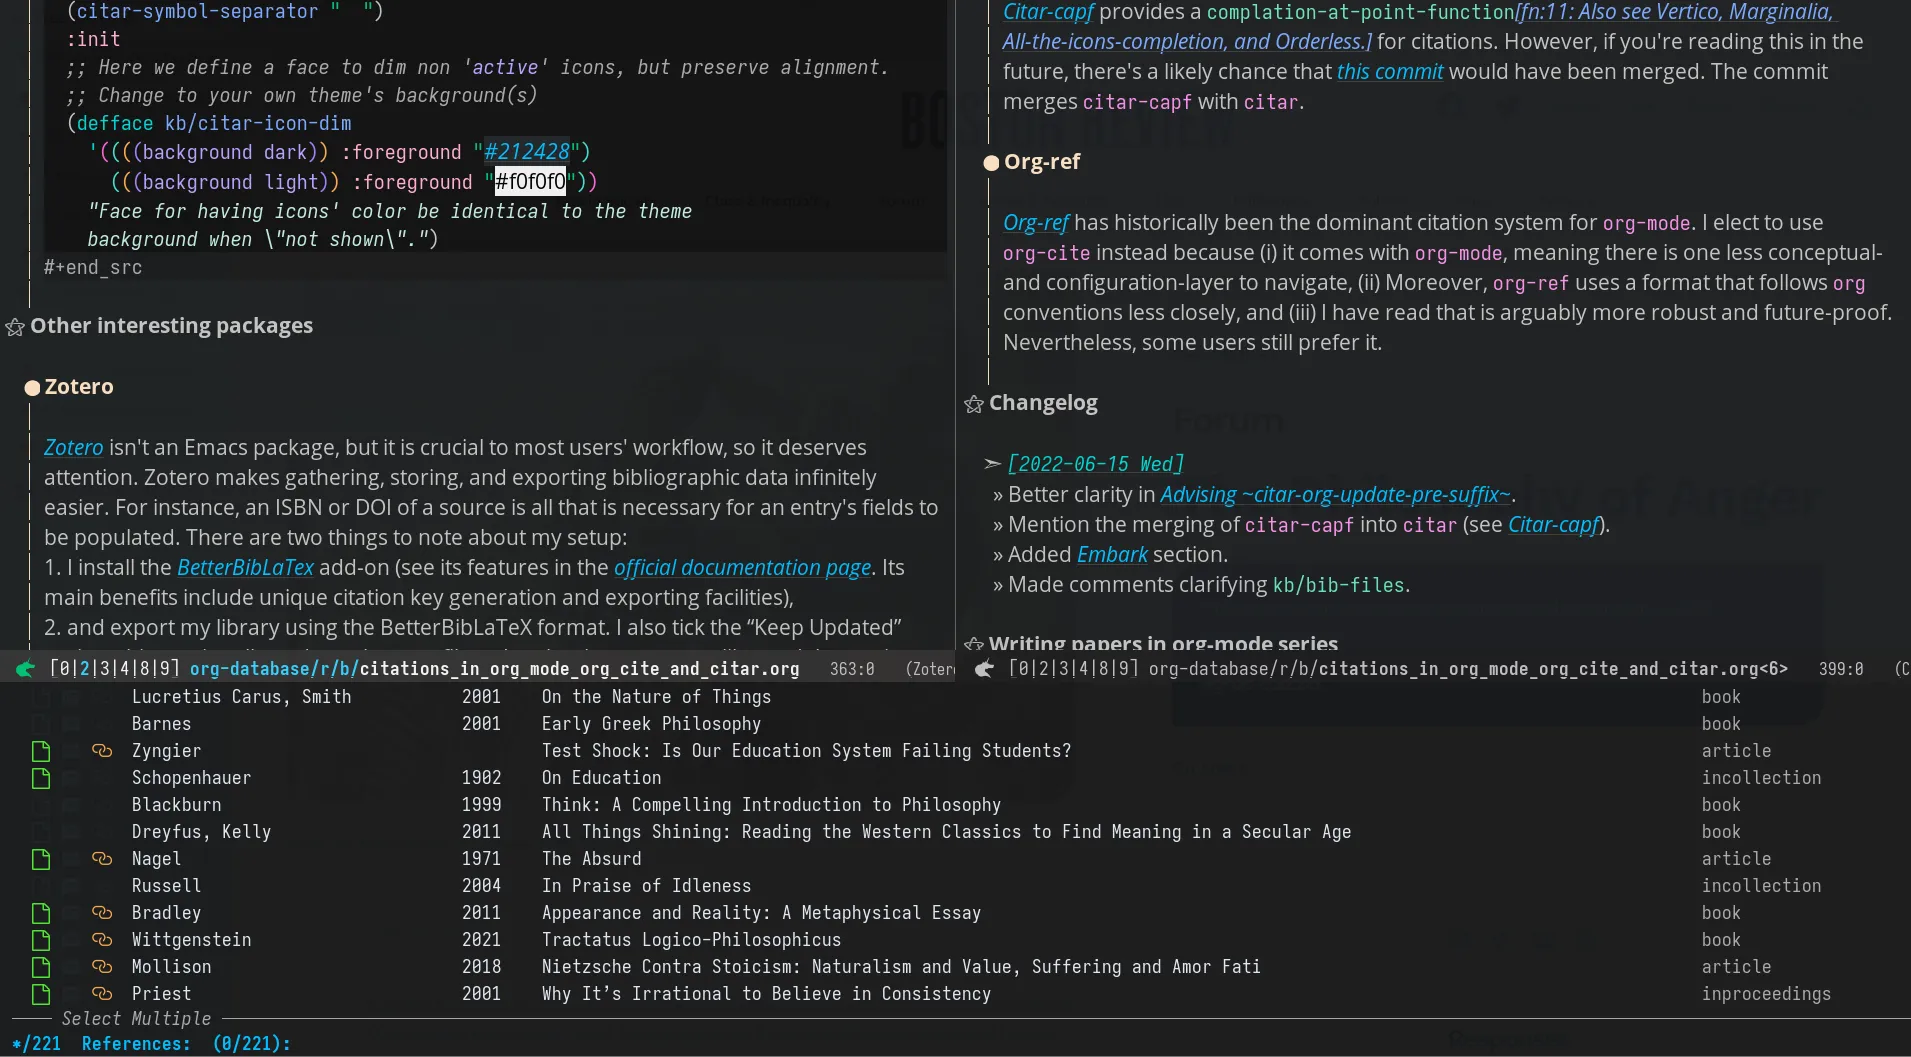Open the Zotero link in the paragraph

[73, 448]
